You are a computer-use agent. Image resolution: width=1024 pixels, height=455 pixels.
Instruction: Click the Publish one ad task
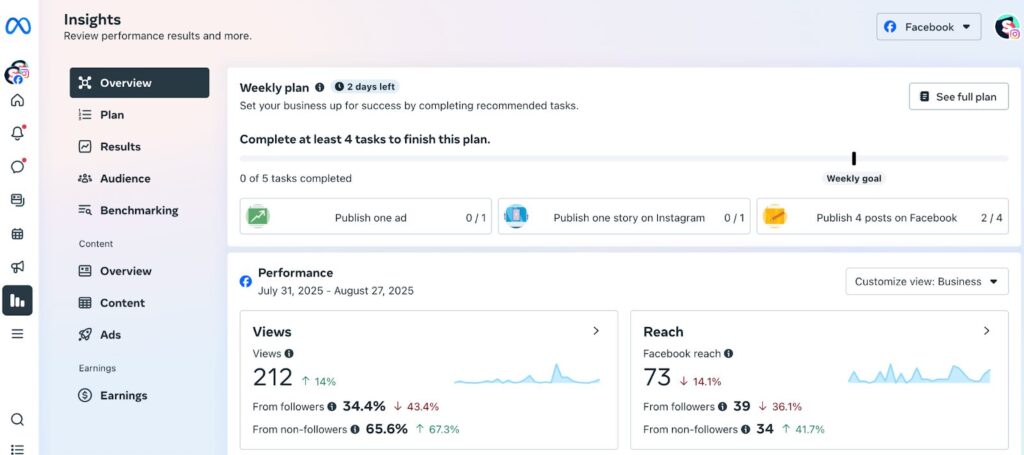click(x=366, y=217)
